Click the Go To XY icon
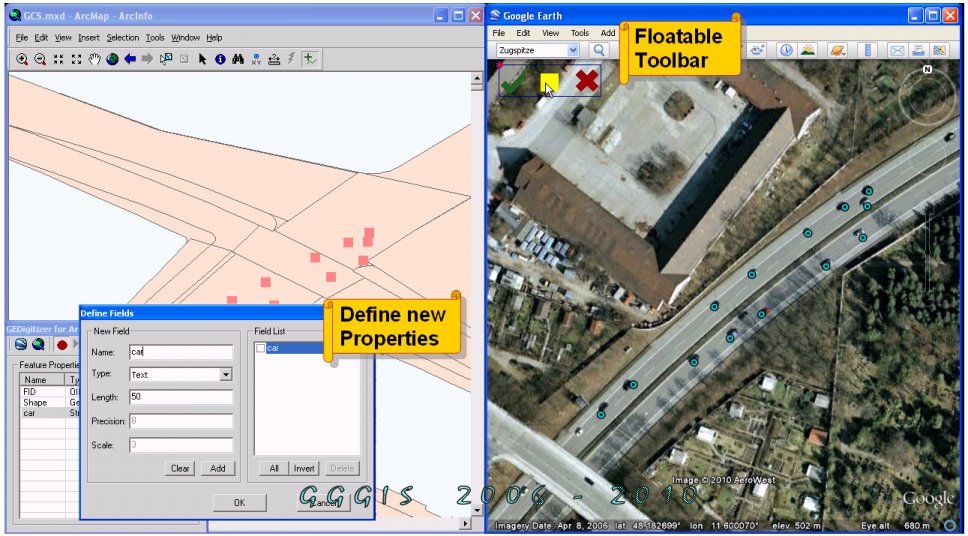The width and height of the screenshot is (968, 536). (256, 59)
